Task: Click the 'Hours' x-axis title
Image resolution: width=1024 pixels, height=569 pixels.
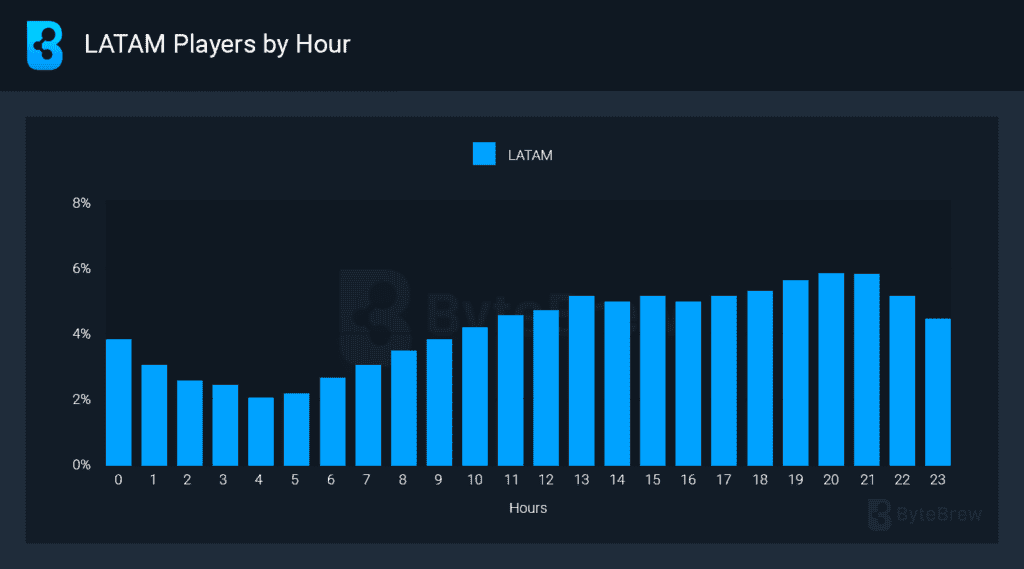Action: (528, 508)
